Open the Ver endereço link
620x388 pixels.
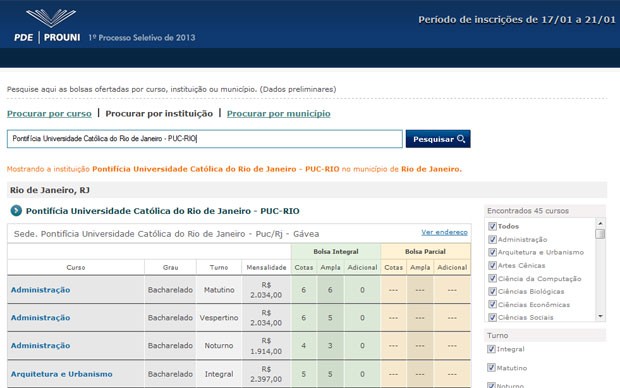click(x=444, y=232)
